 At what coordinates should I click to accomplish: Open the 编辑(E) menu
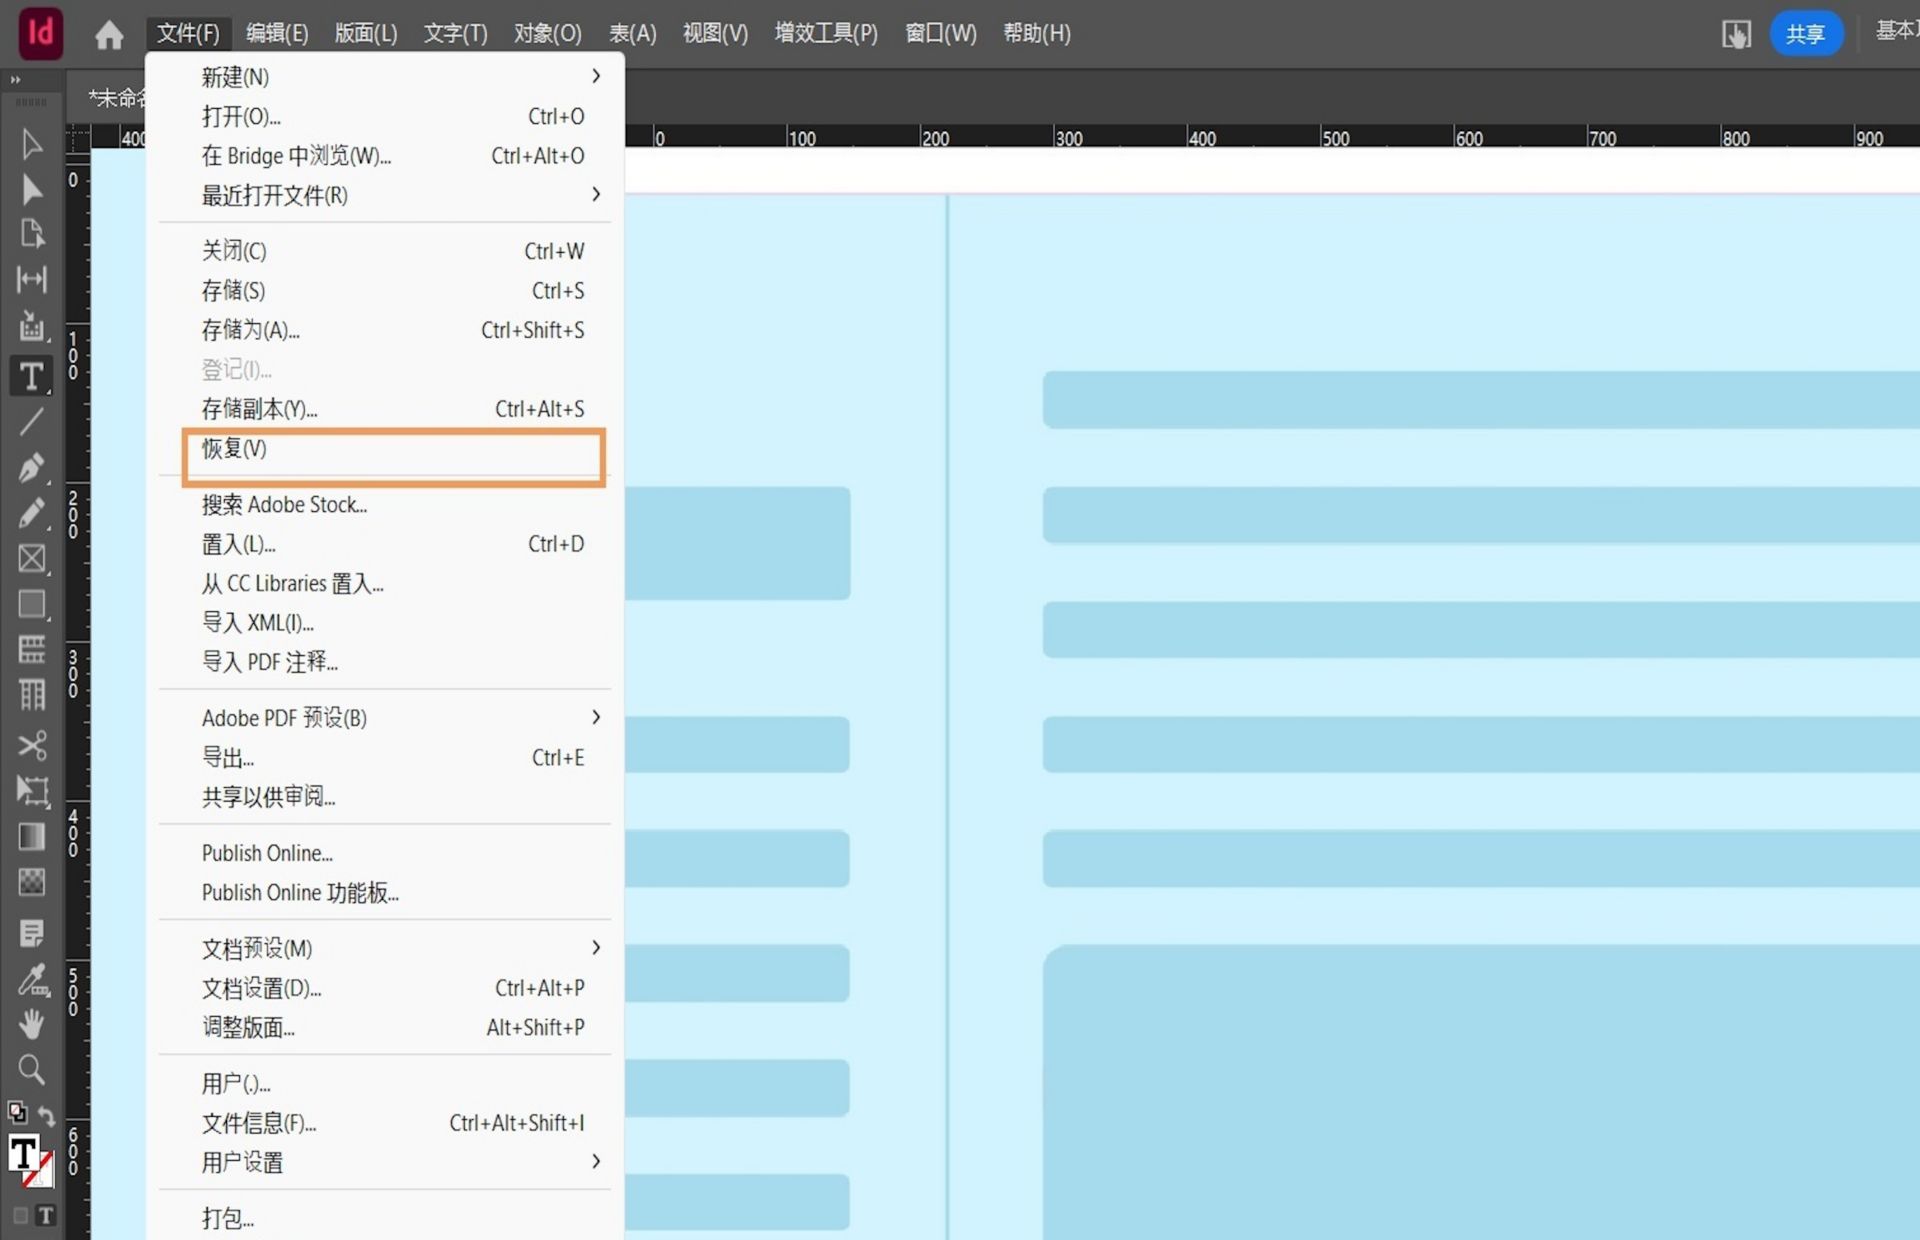[x=277, y=34]
